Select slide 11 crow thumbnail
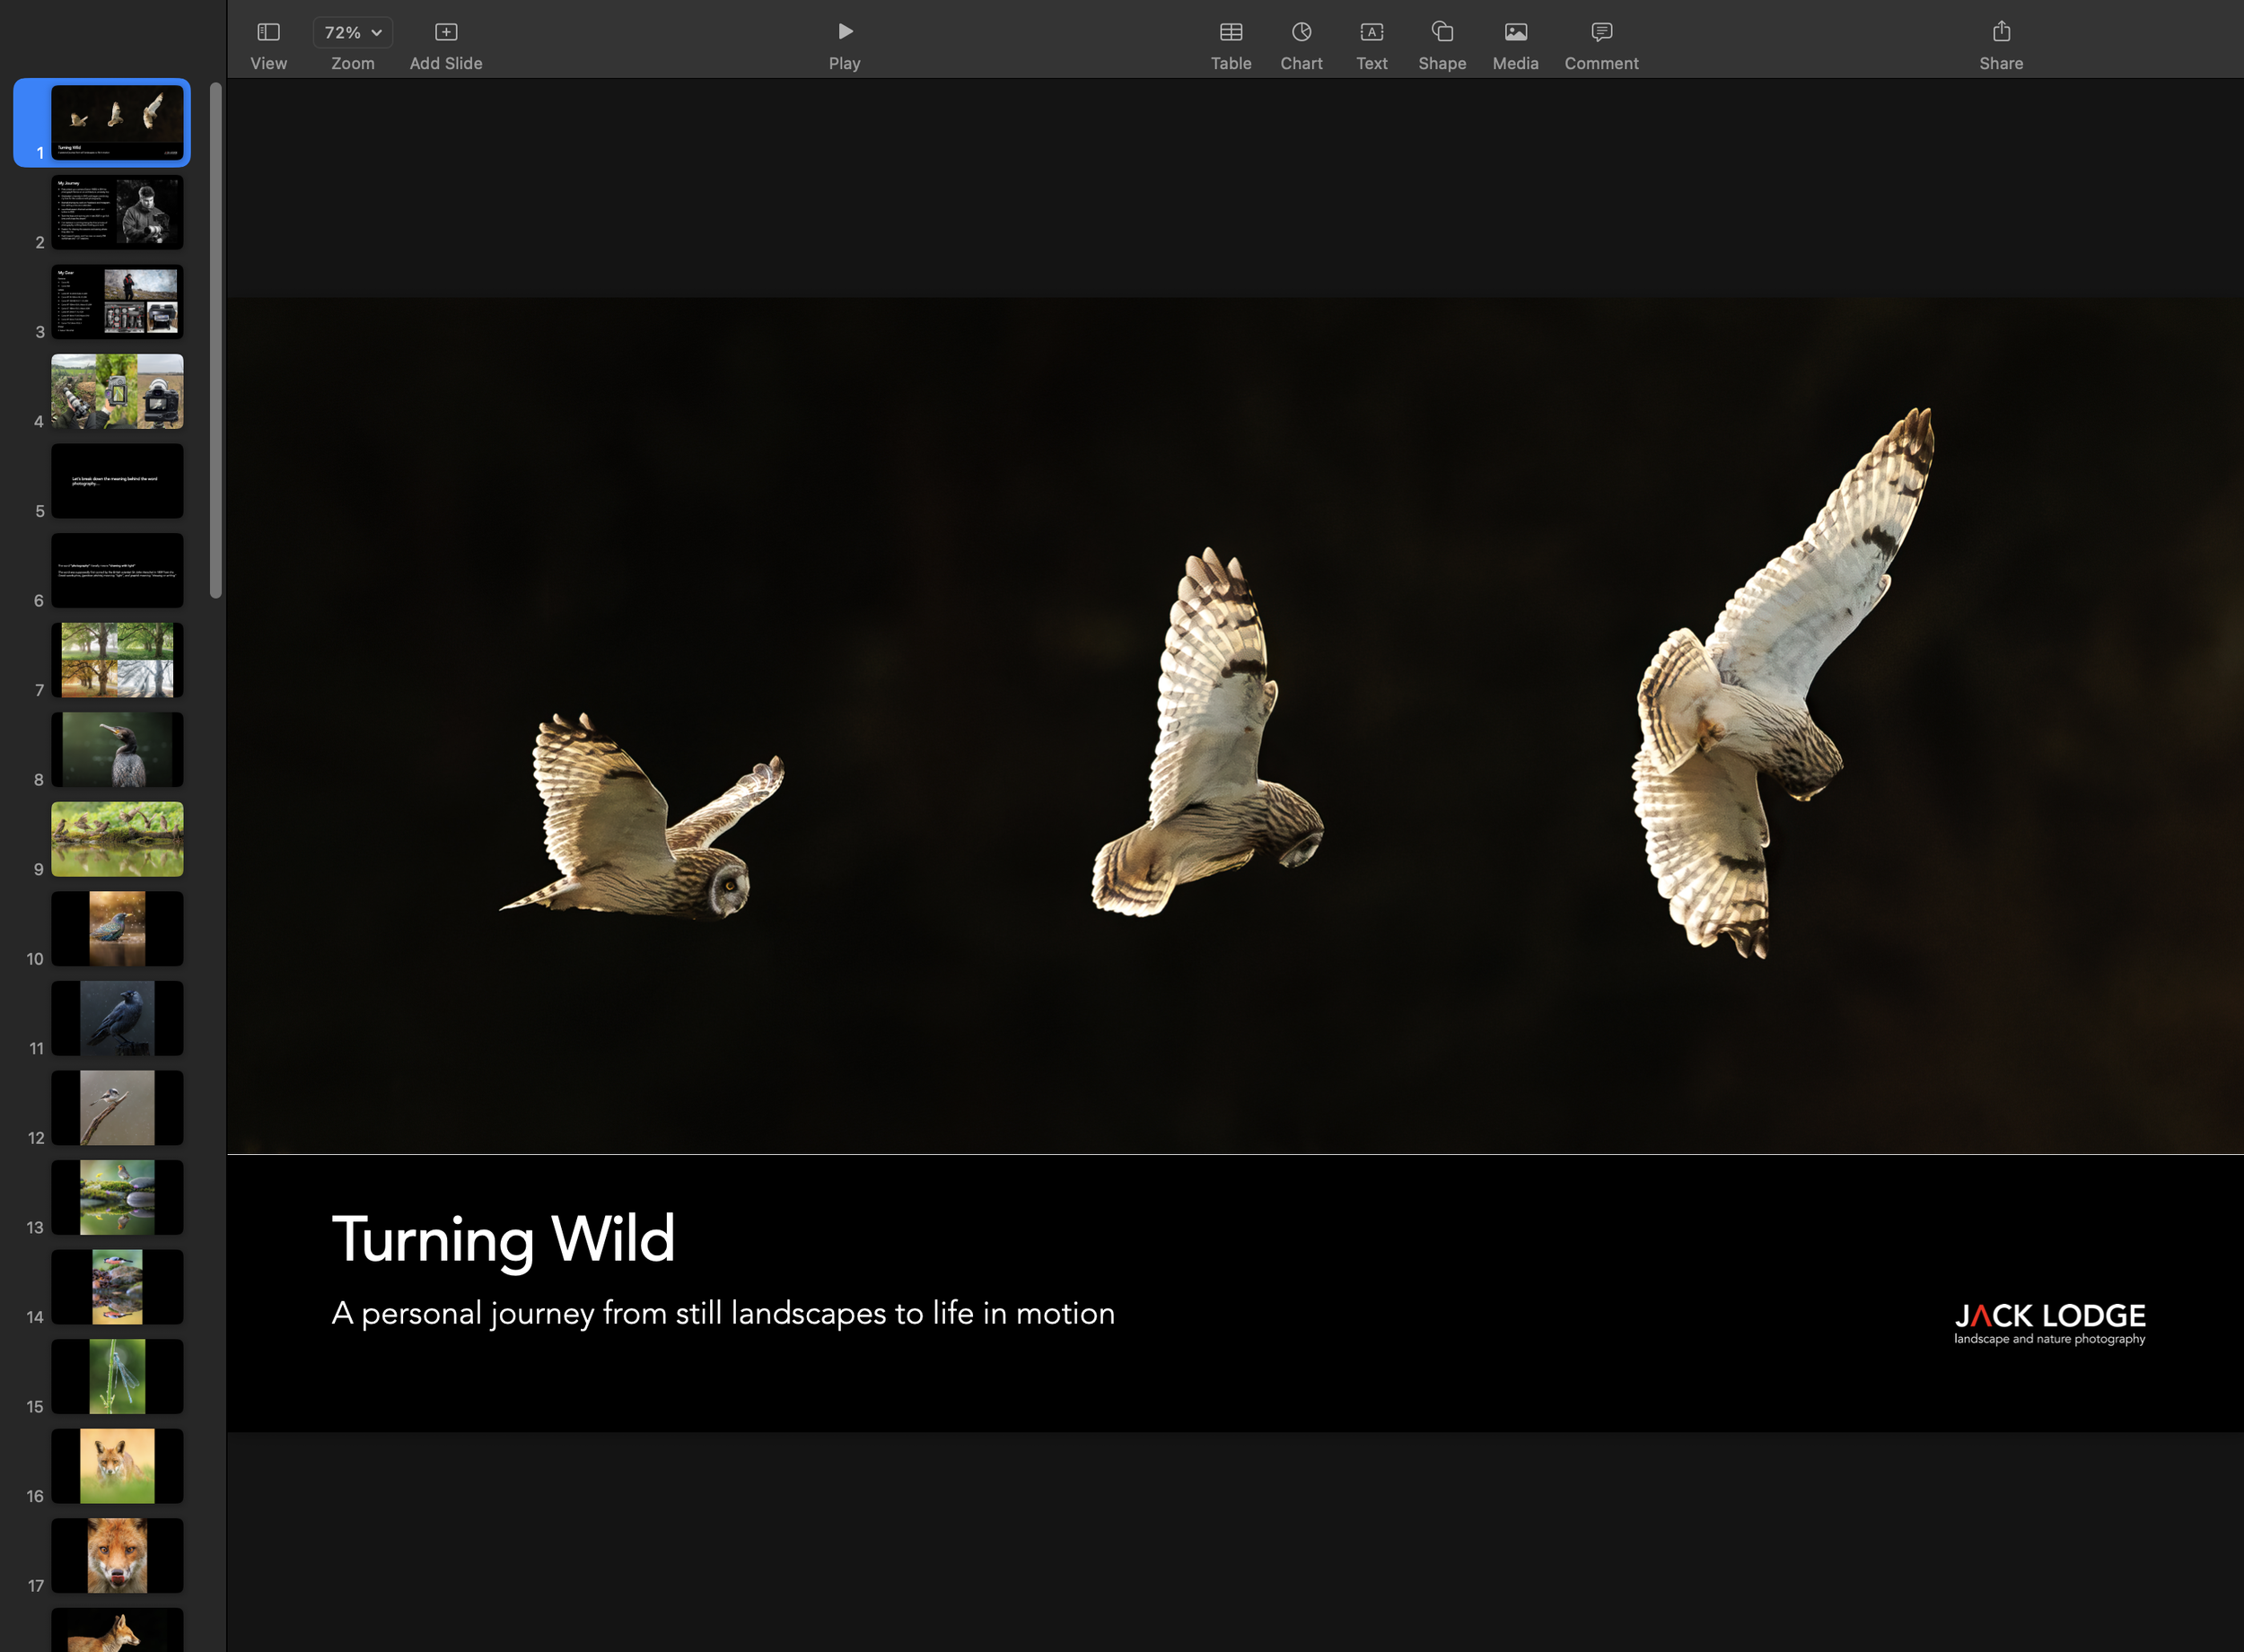The height and width of the screenshot is (1652, 2244). click(117, 1018)
